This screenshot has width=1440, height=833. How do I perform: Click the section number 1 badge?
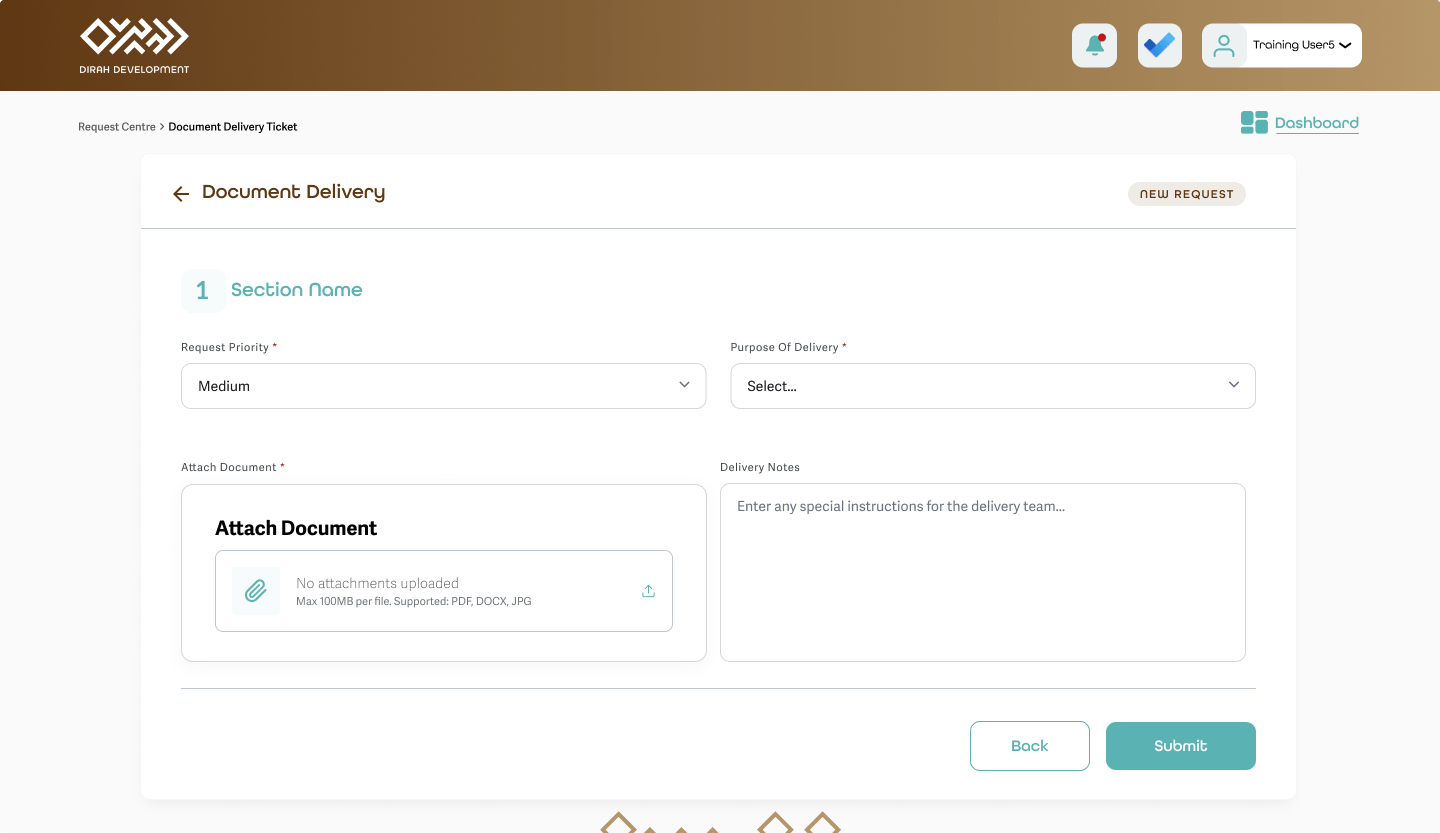[x=203, y=290]
